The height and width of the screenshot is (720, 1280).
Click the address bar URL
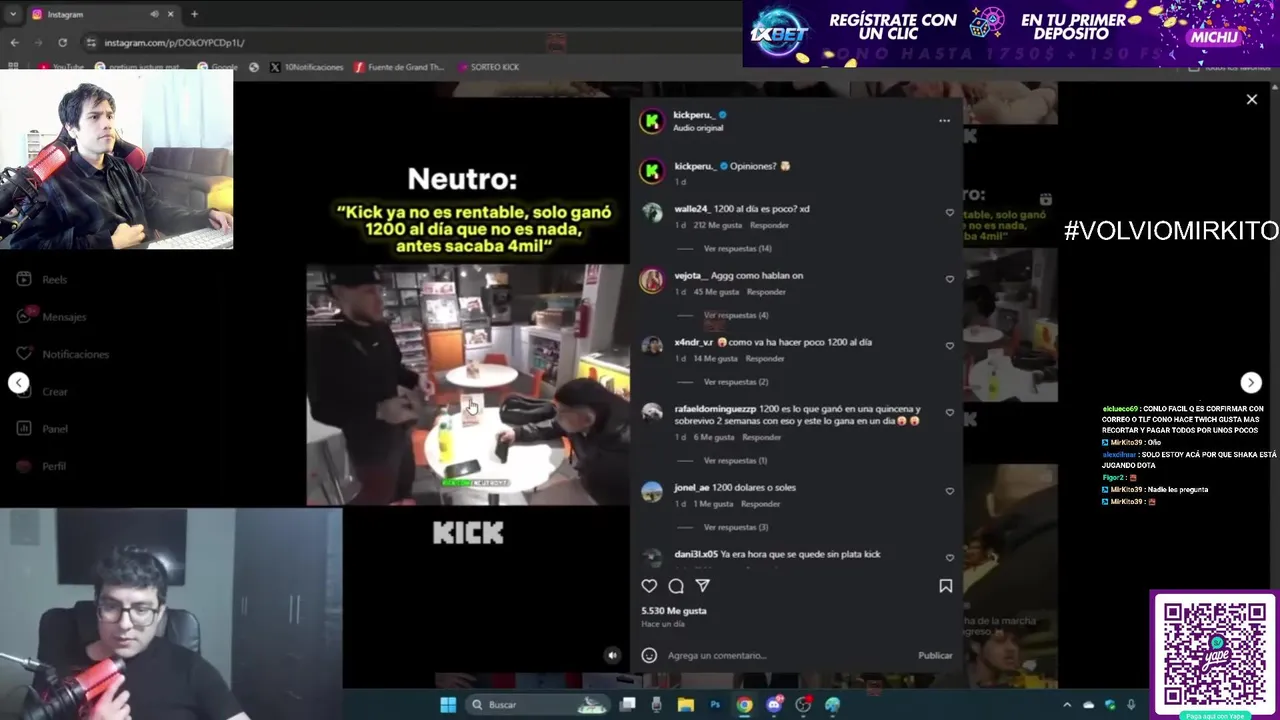(174, 43)
